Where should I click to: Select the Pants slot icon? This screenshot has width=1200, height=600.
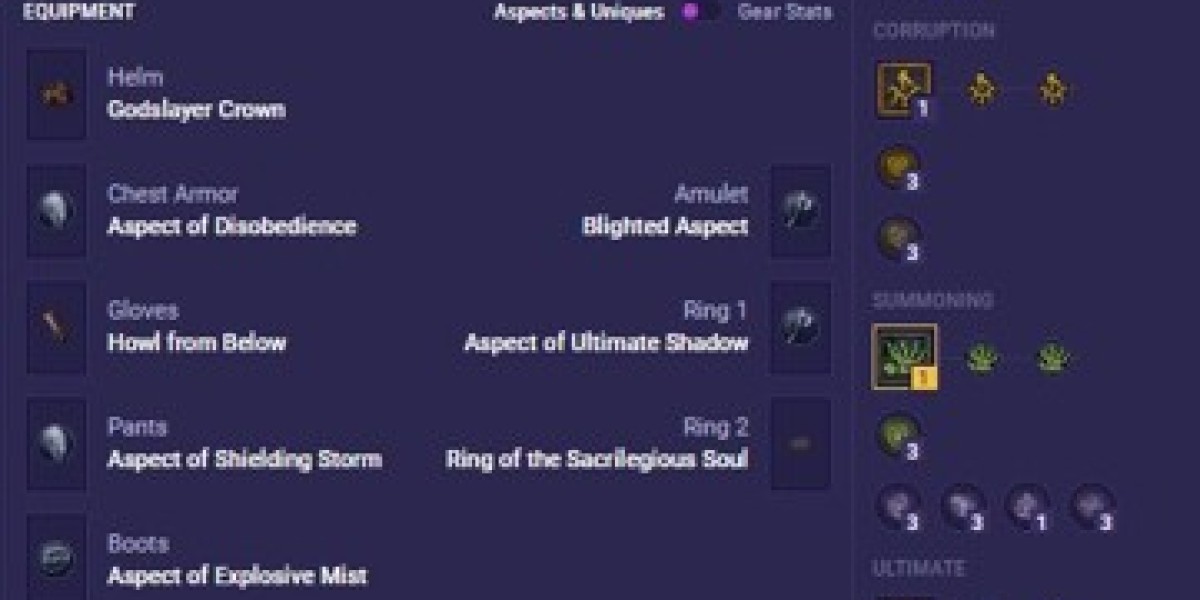point(56,444)
